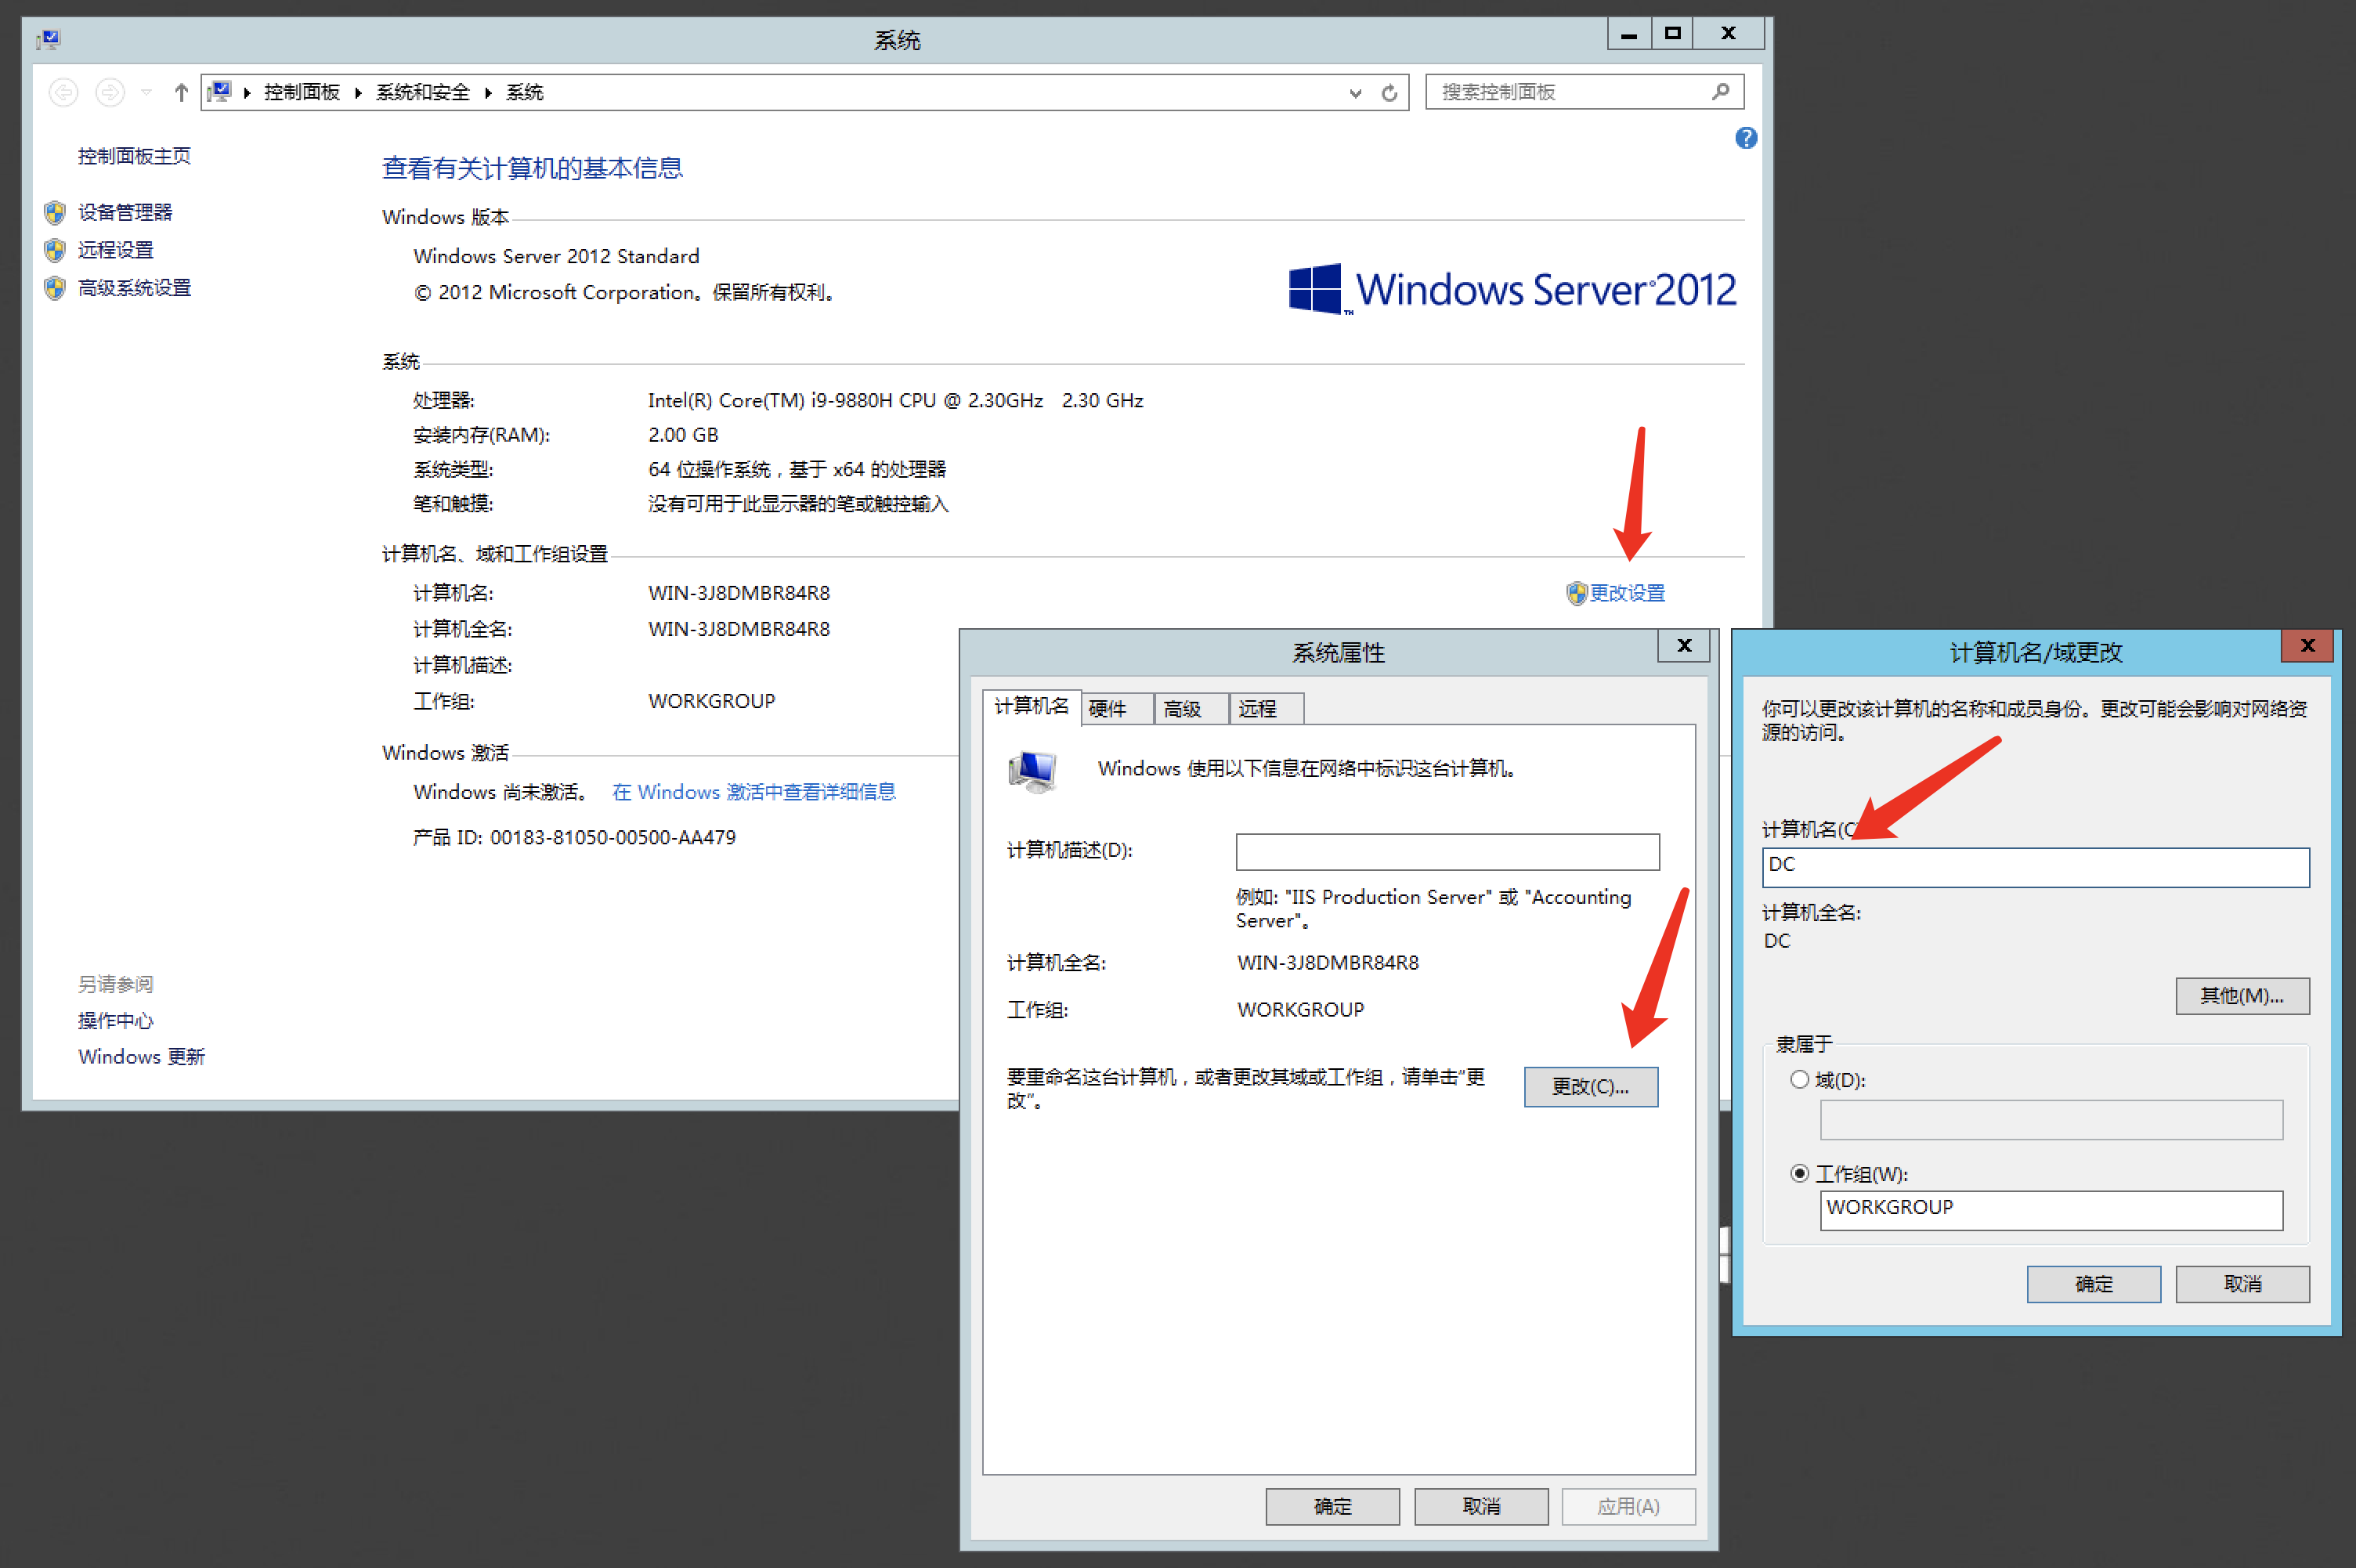Viewport: 2356px width, 1568px height.
Task: Click the 计算机描述 text field
Action: pos(1447,851)
